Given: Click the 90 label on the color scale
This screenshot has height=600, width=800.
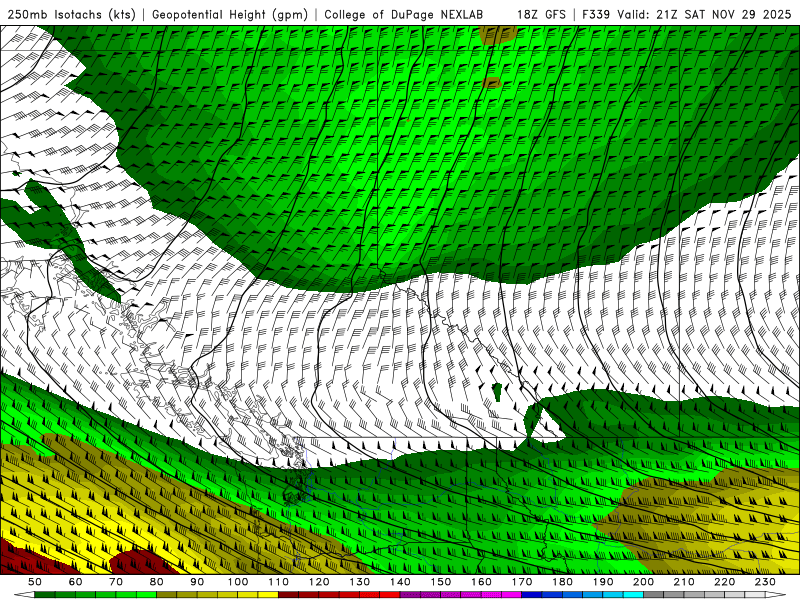Looking at the screenshot, I should (x=197, y=582).
